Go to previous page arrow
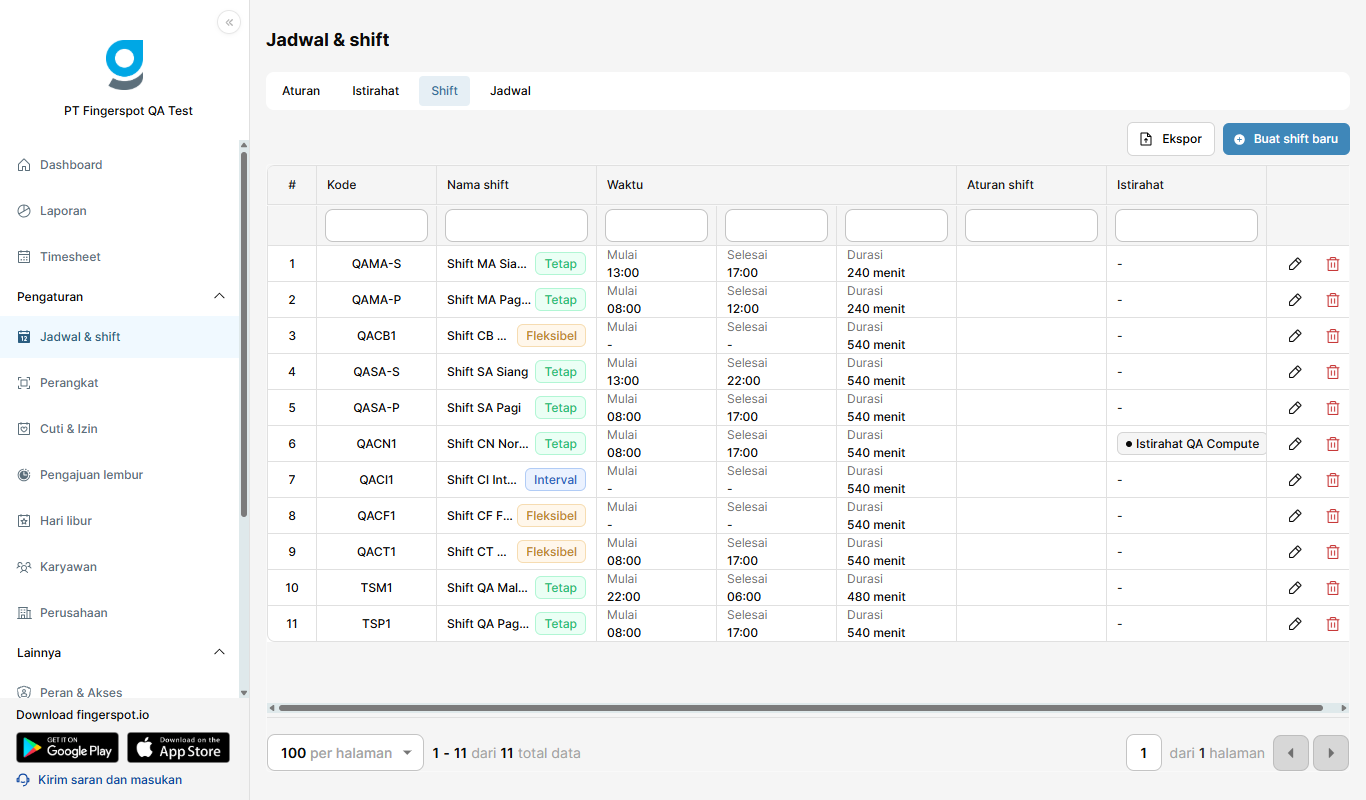Screen dimensions: 1366x800 point(1291,753)
